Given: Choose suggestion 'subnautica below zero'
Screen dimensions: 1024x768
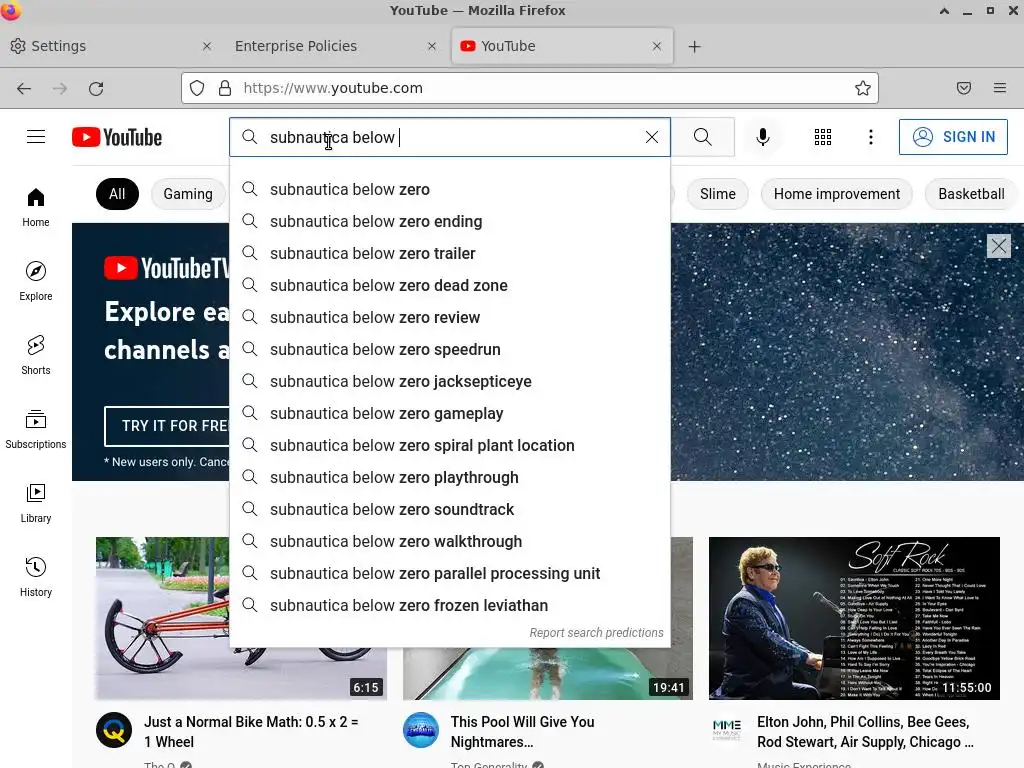Looking at the screenshot, I should point(450,189).
